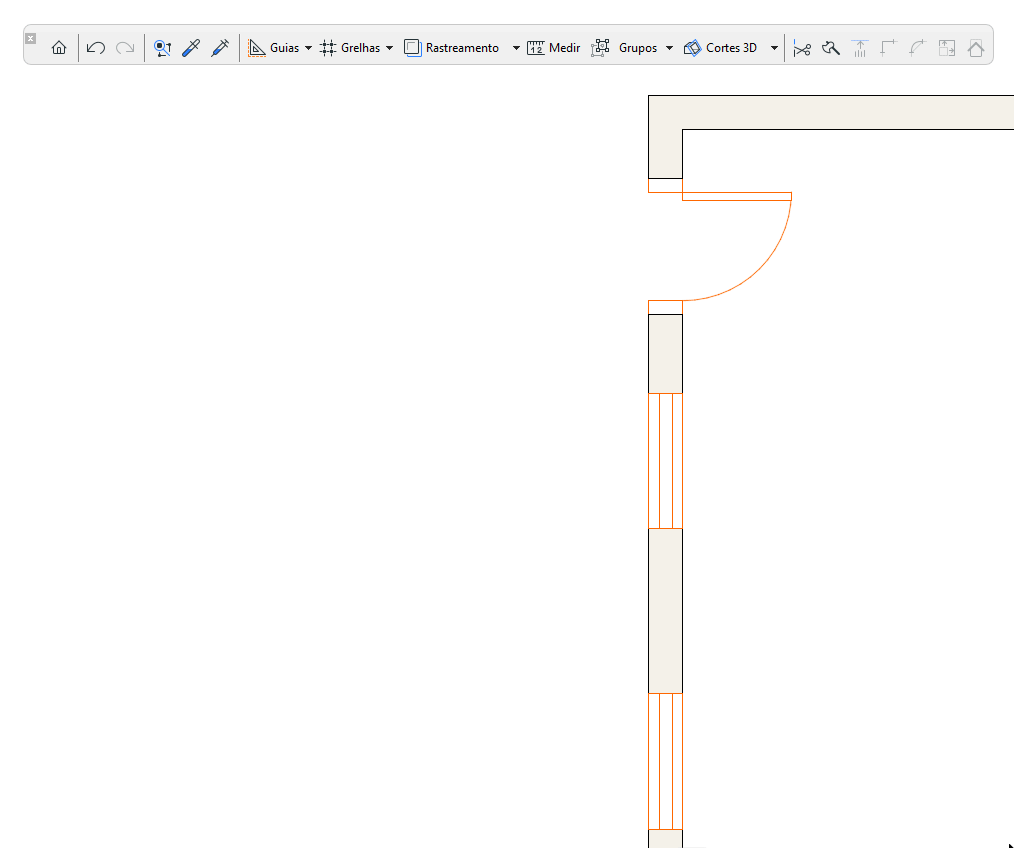1014x848 pixels.
Task: Open Find & Select with the magnifier icon
Action: (163, 47)
